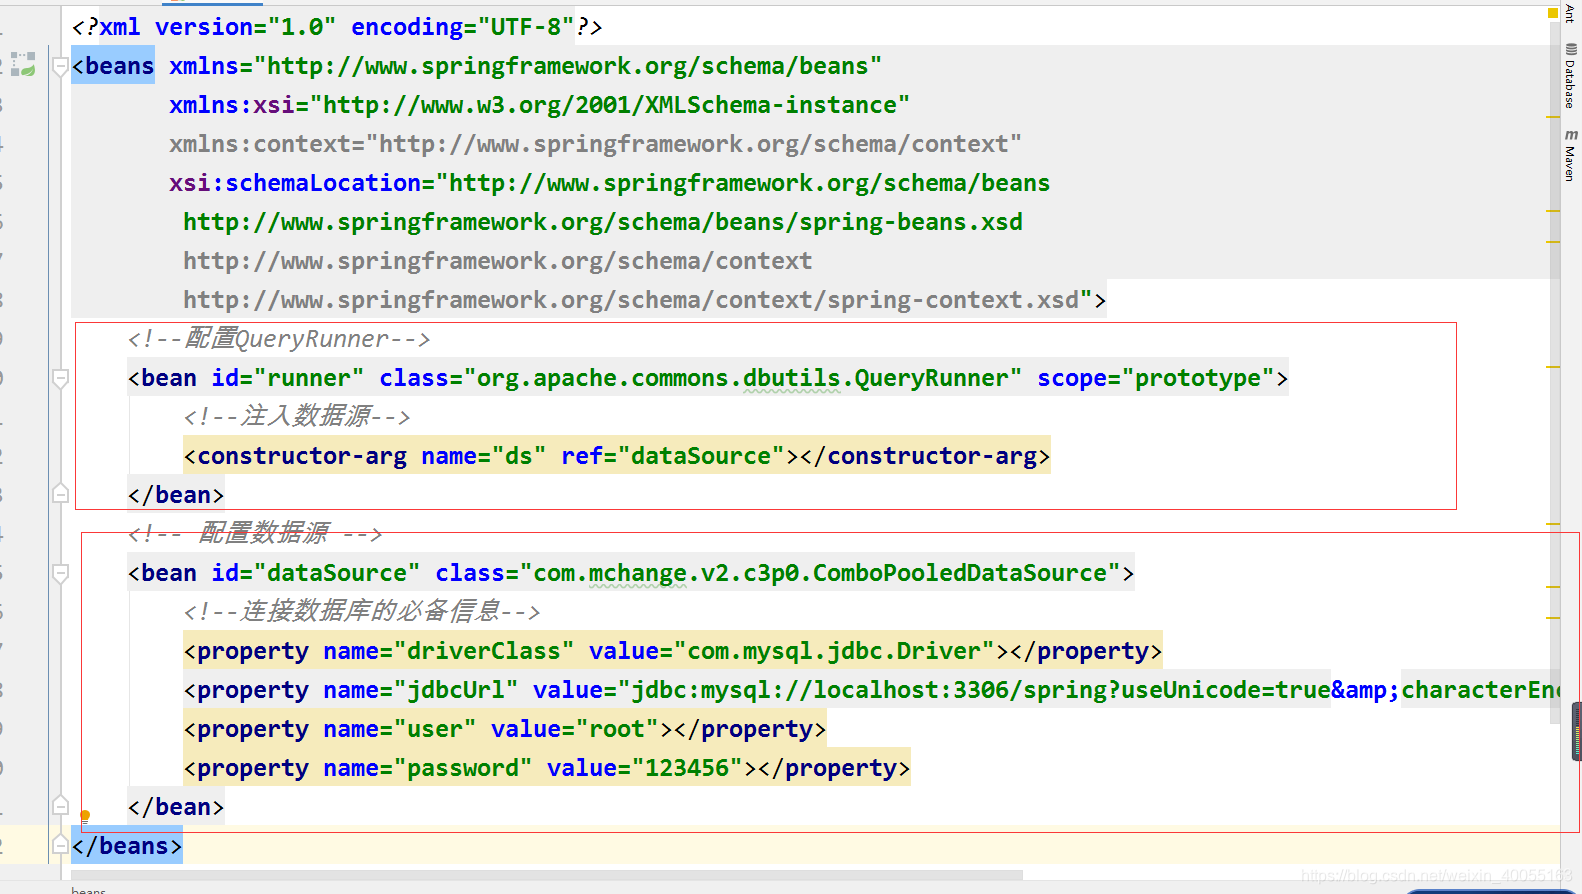Image resolution: width=1582 pixels, height=894 pixels.
Task: Open the Ant tool window tab
Action: [x=1570, y=13]
